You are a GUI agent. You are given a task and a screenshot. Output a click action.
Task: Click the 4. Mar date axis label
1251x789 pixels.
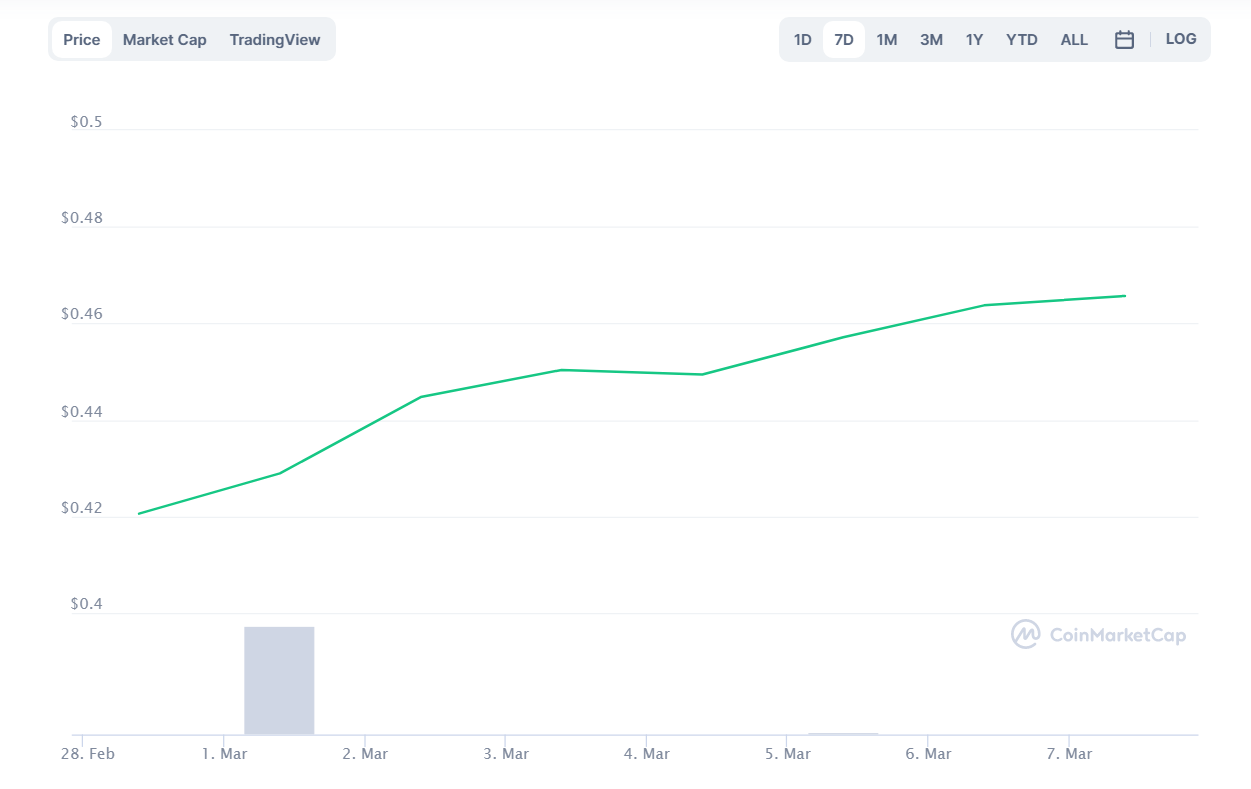click(x=646, y=754)
